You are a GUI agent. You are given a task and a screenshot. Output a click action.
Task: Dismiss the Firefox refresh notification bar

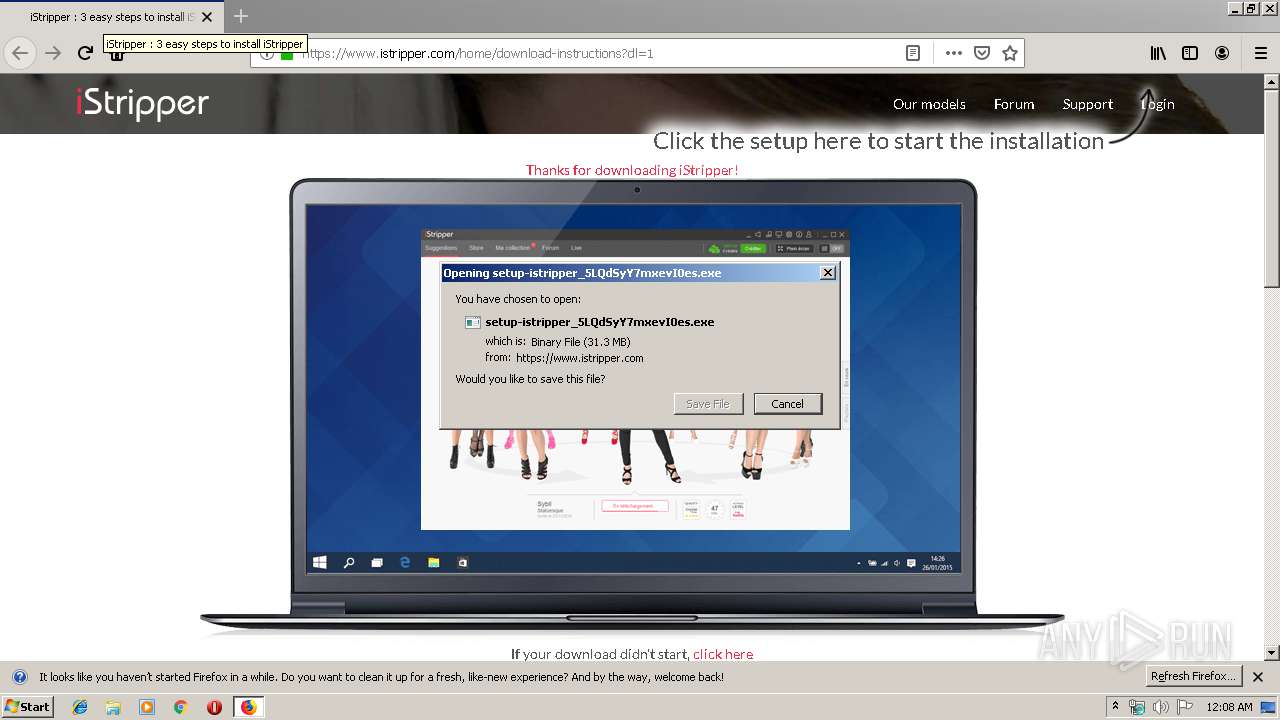pyautogui.click(x=1258, y=677)
